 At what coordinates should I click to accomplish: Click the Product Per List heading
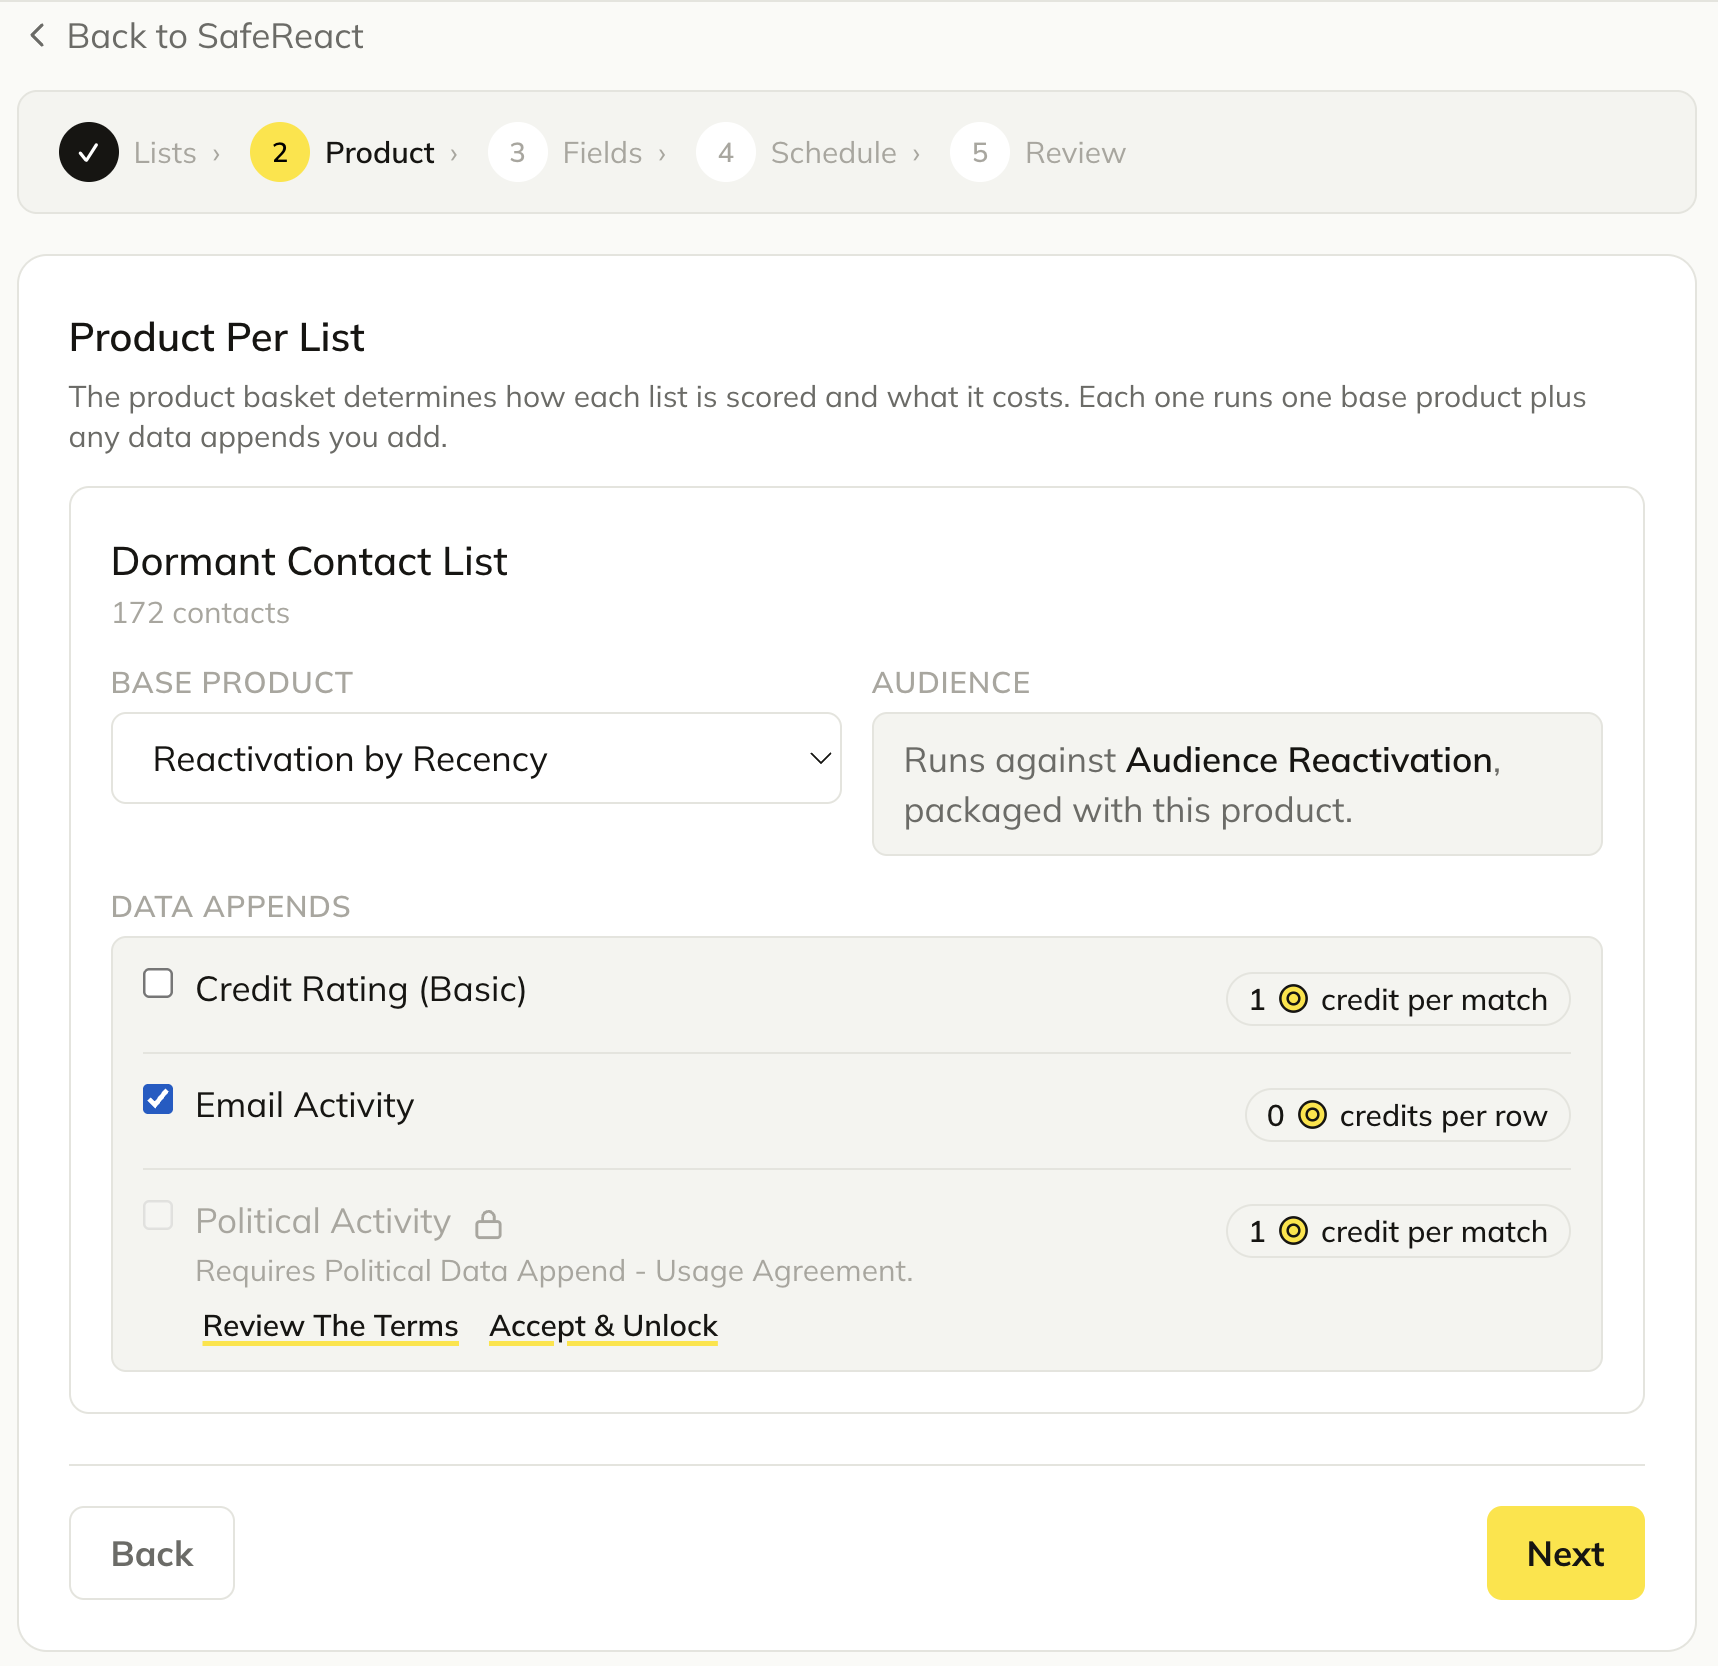click(217, 338)
